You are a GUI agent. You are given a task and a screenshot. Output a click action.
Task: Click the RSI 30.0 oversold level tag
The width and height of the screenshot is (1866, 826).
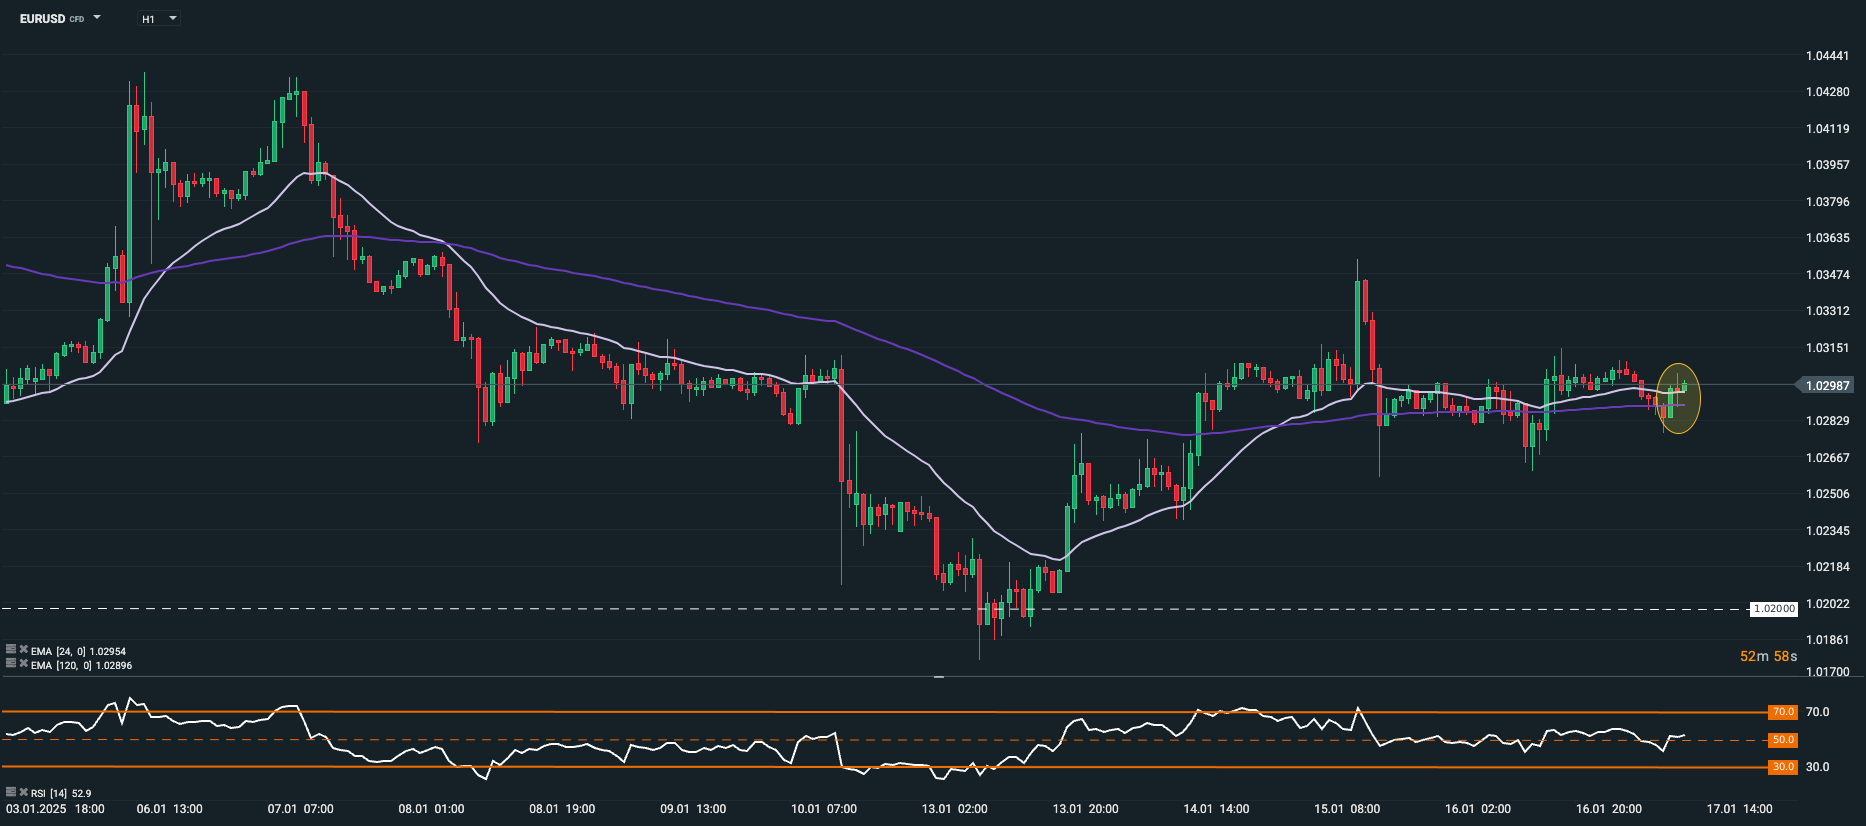[1783, 767]
